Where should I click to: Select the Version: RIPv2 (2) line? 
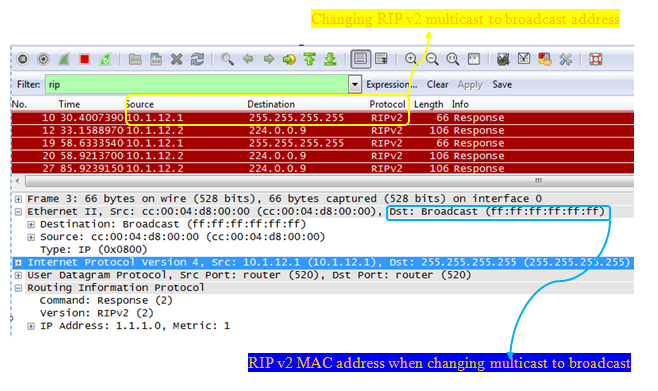[97, 313]
